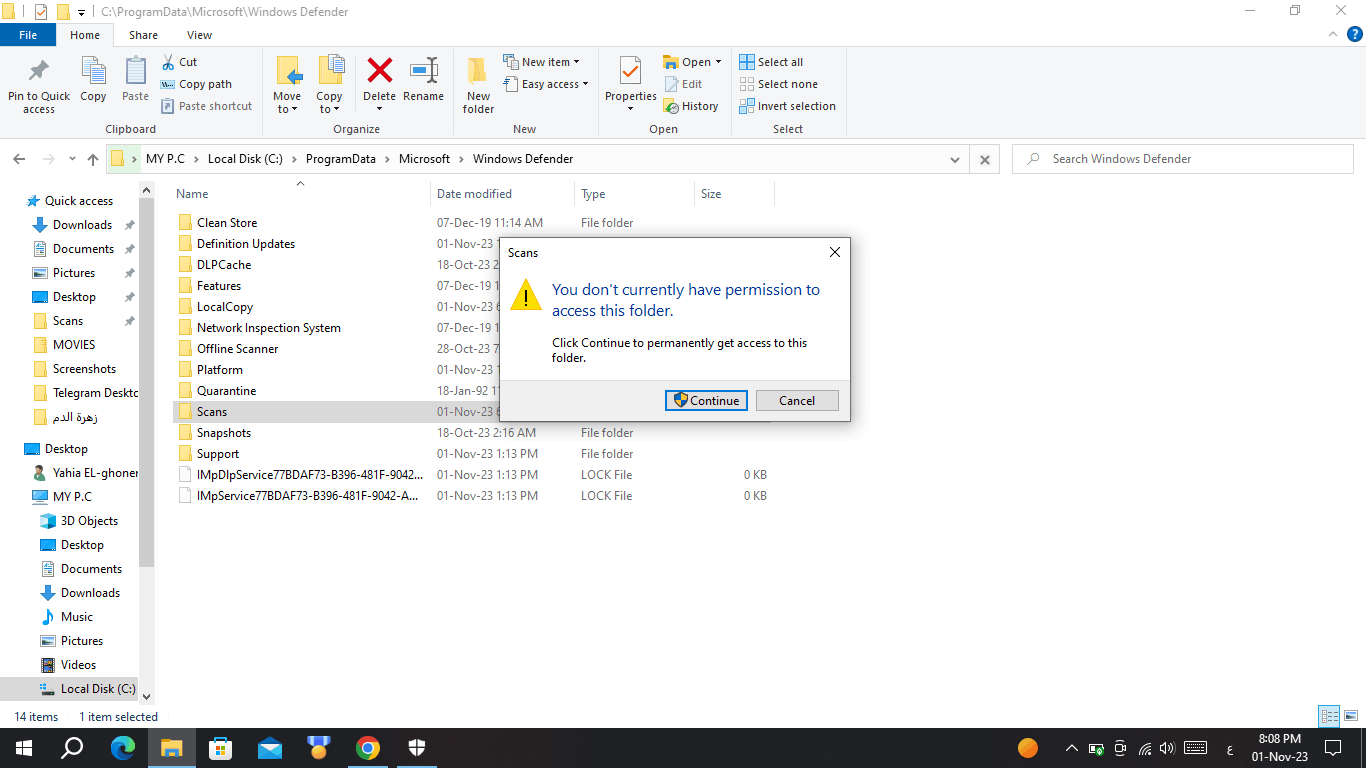Screen dimensions: 1366x768
Task: Switch to Large icons view in status bar
Action: pos(1349,716)
